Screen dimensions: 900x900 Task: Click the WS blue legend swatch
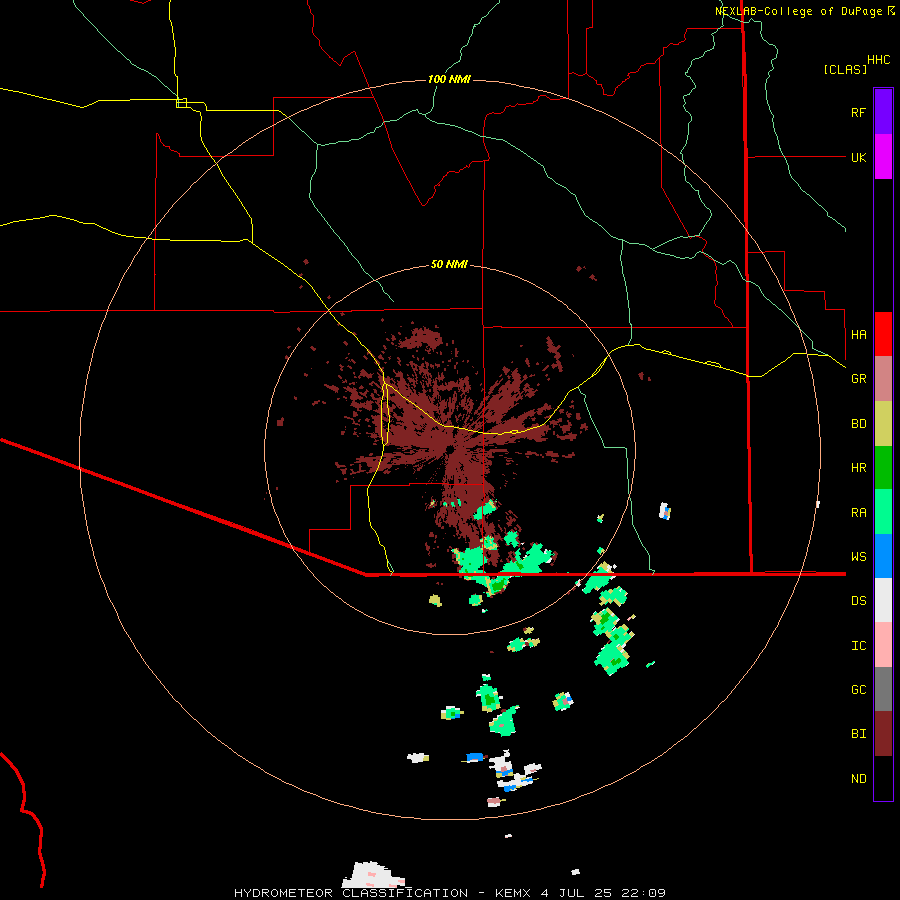883,556
